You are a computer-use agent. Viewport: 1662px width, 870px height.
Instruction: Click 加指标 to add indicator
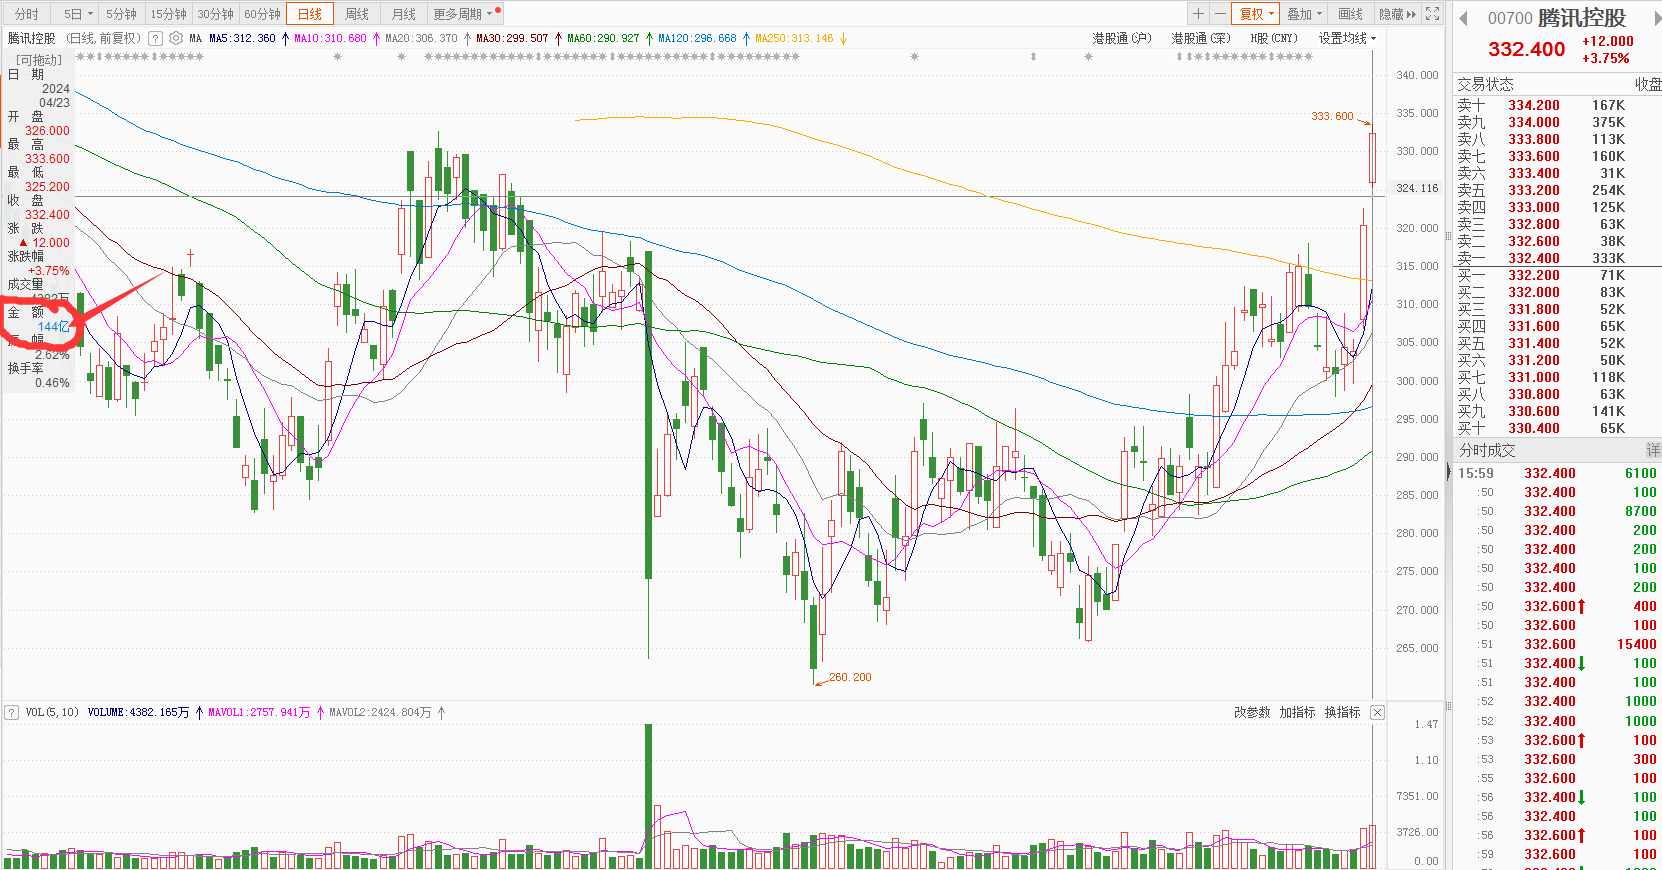1297,712
